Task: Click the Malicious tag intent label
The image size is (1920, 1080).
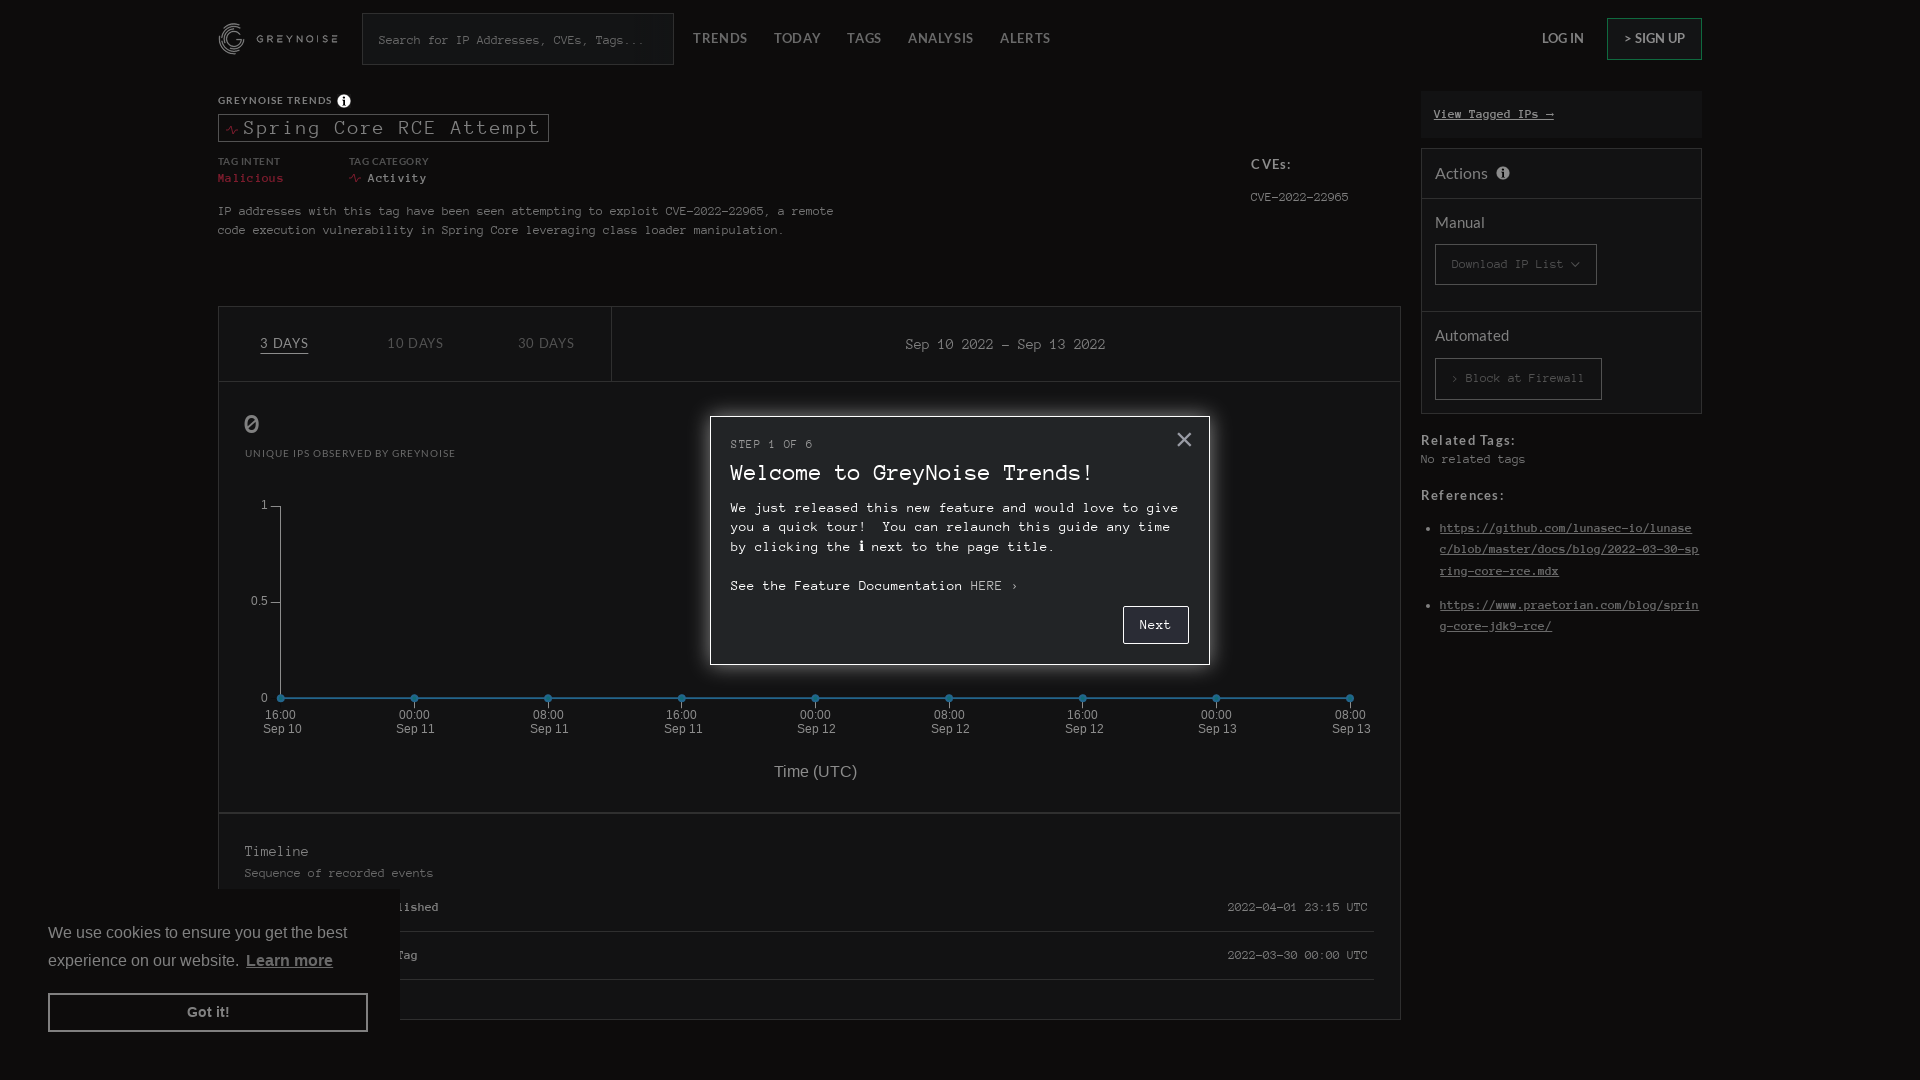Action: tap(251, 179)
